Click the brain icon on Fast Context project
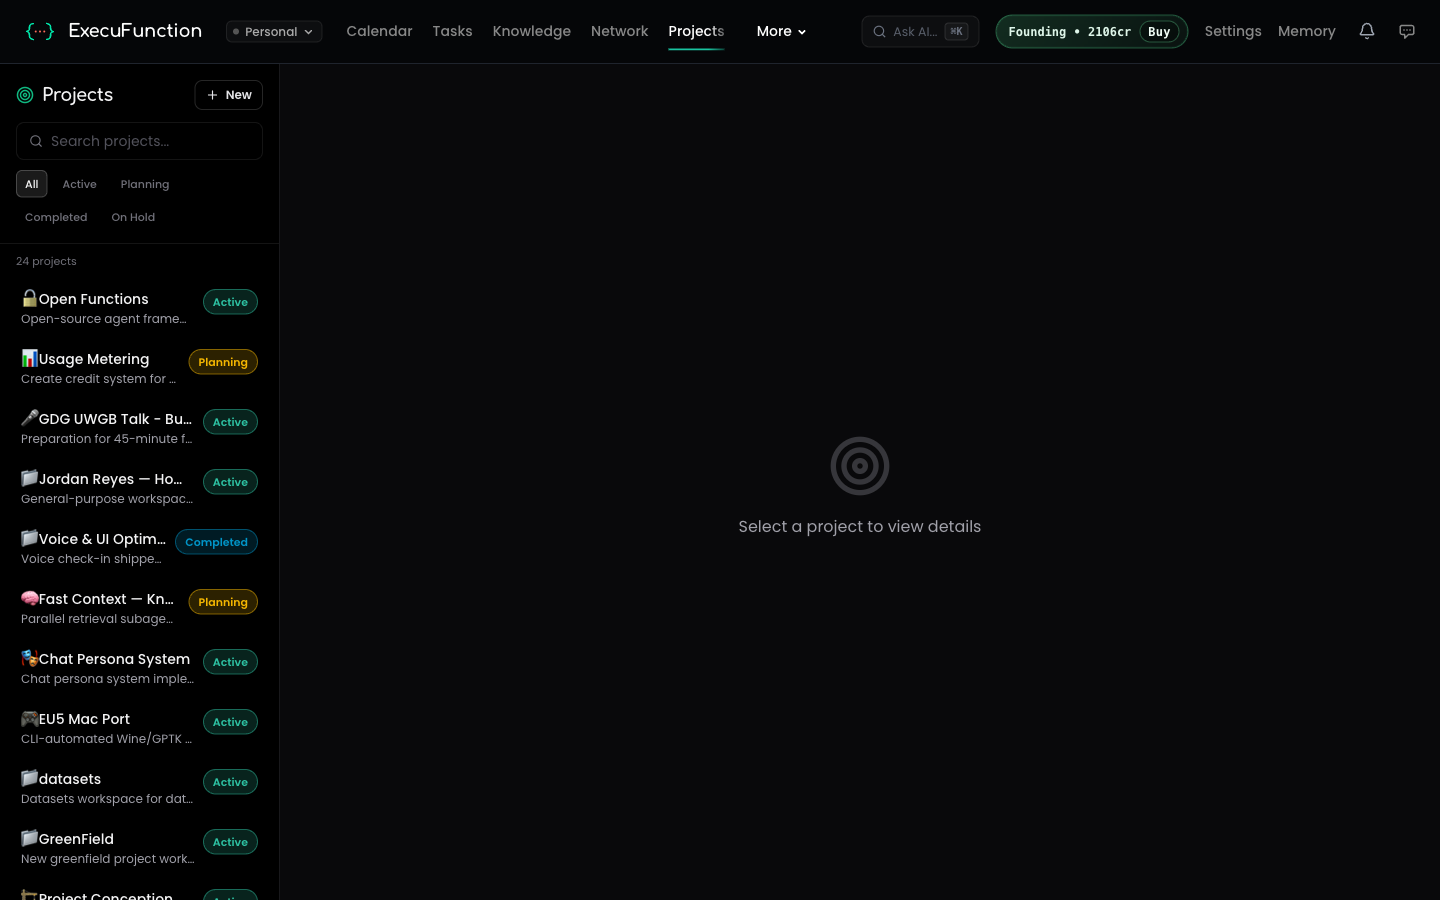 click(29, 598)
